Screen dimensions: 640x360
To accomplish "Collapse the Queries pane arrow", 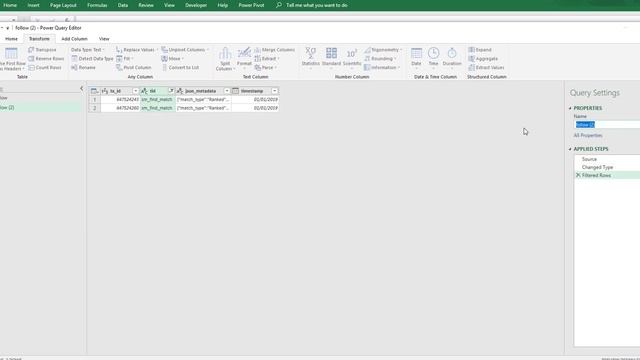I will [81, 89].
